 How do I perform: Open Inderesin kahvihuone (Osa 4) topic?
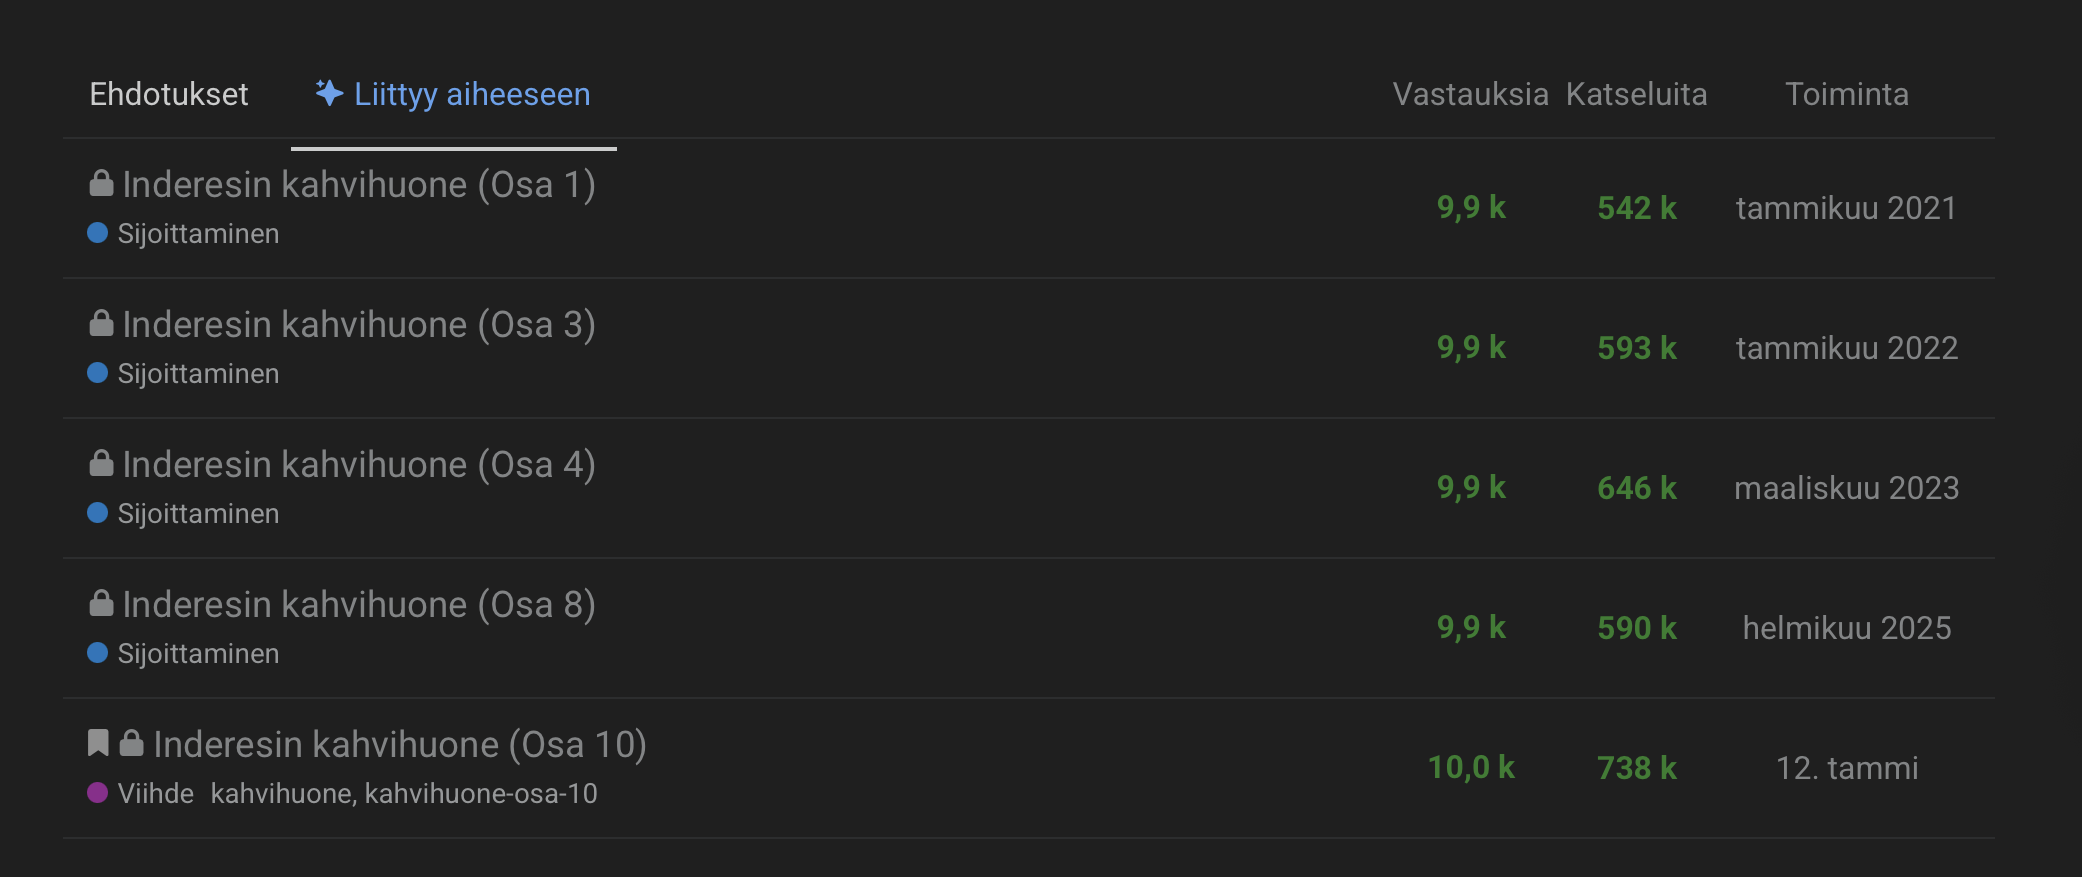click(359, 464)
